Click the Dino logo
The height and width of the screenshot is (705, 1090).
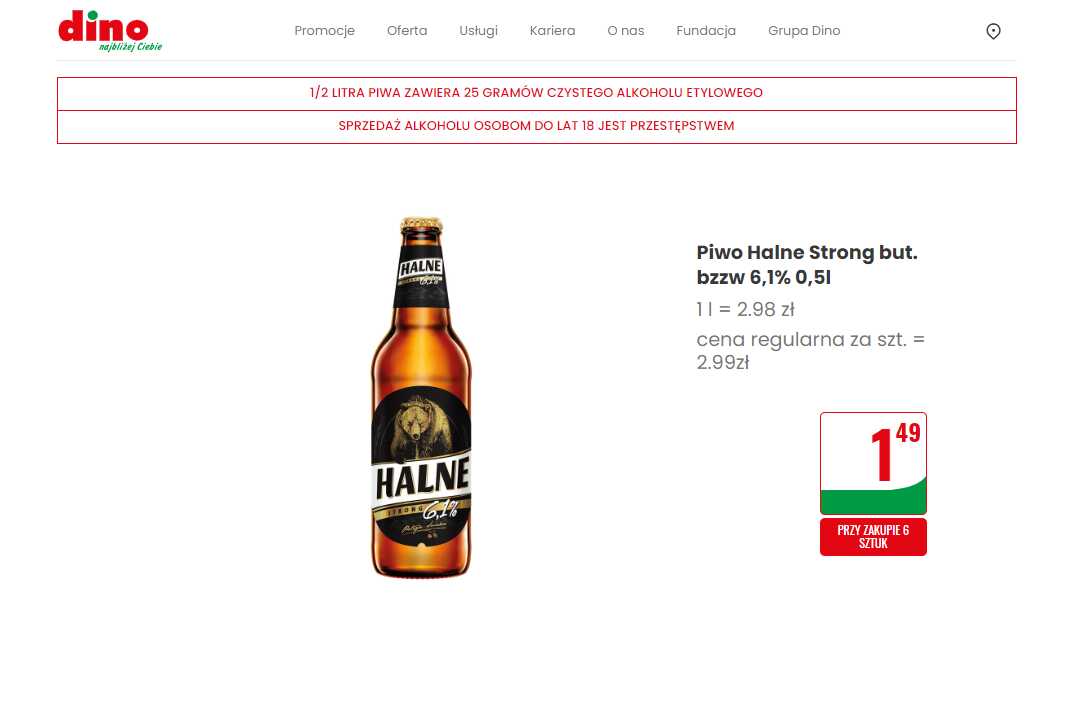pyautogui.click(x=110, y=31)
